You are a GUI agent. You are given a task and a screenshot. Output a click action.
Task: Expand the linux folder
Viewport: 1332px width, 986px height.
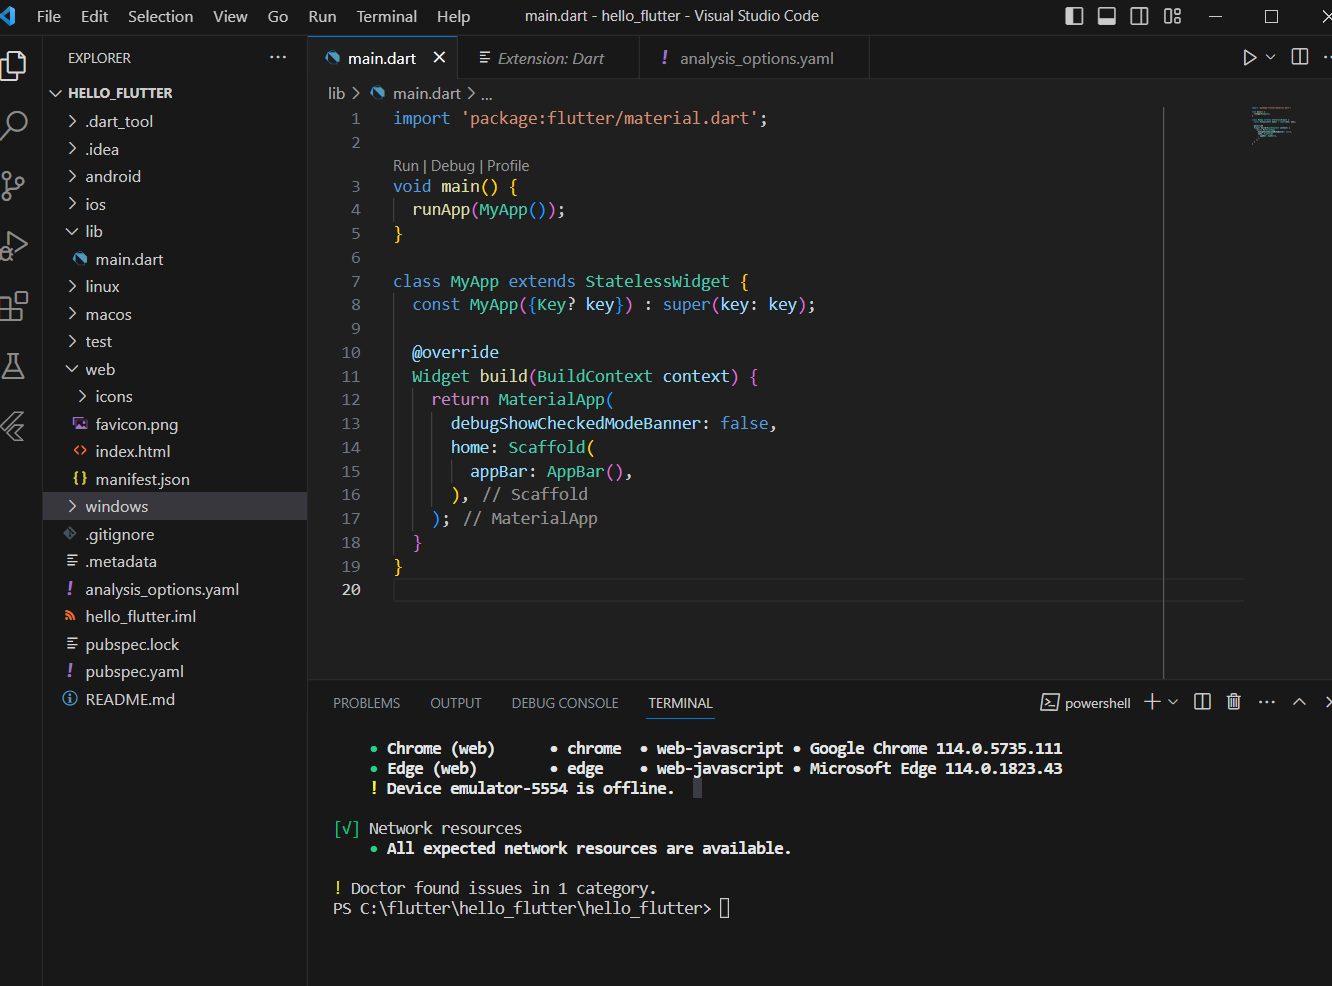tap(175, 286)
